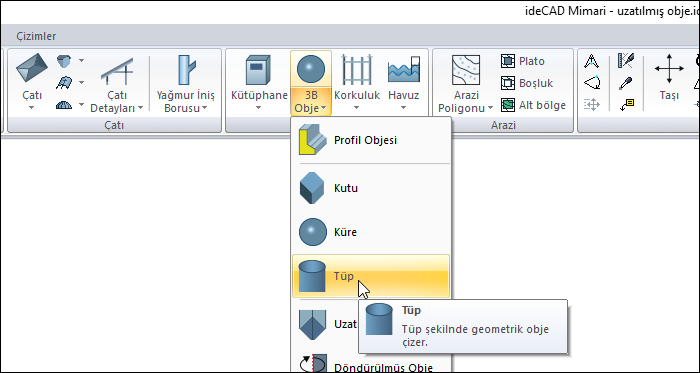700x373 pixels.
Task: Expand Yağmur İniş Borusu dropdown
Action: tap(204, 108)
